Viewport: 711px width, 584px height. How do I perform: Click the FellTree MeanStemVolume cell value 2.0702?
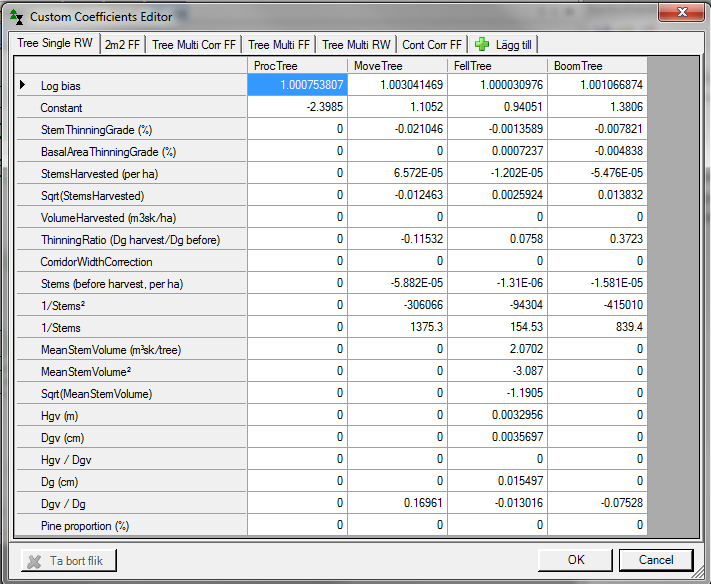tap(497, 350)
